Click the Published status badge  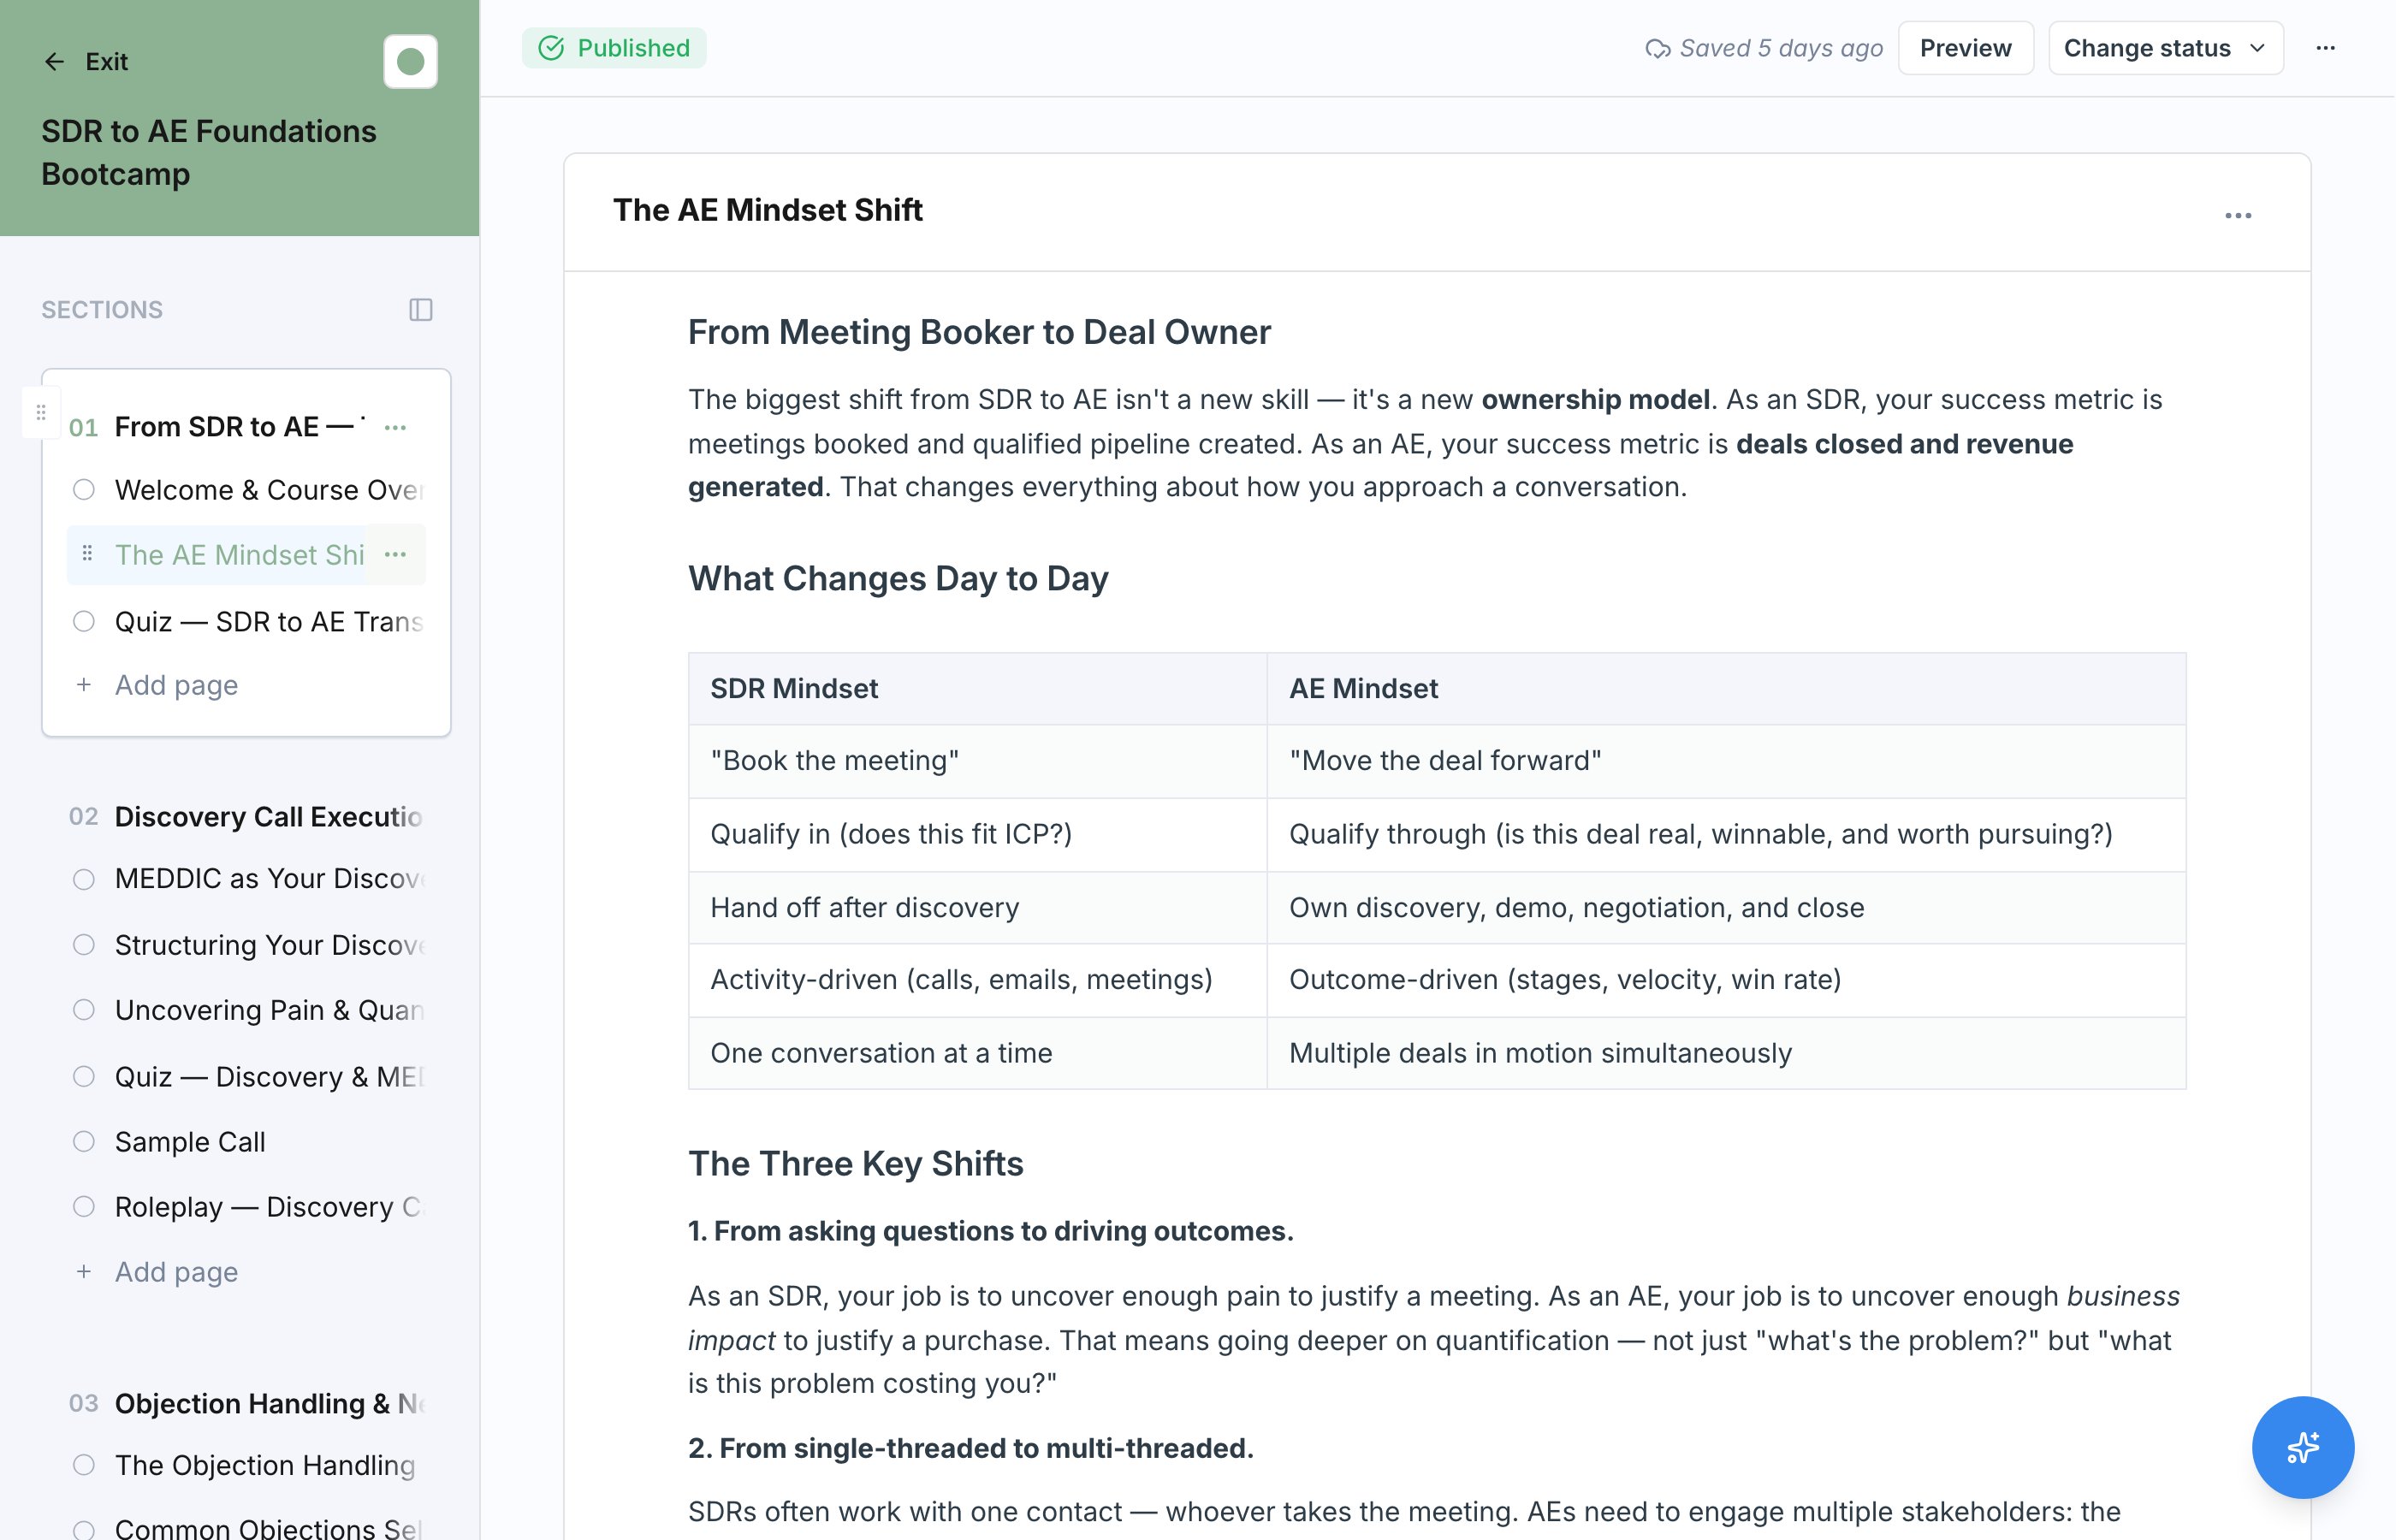(614, 48)
